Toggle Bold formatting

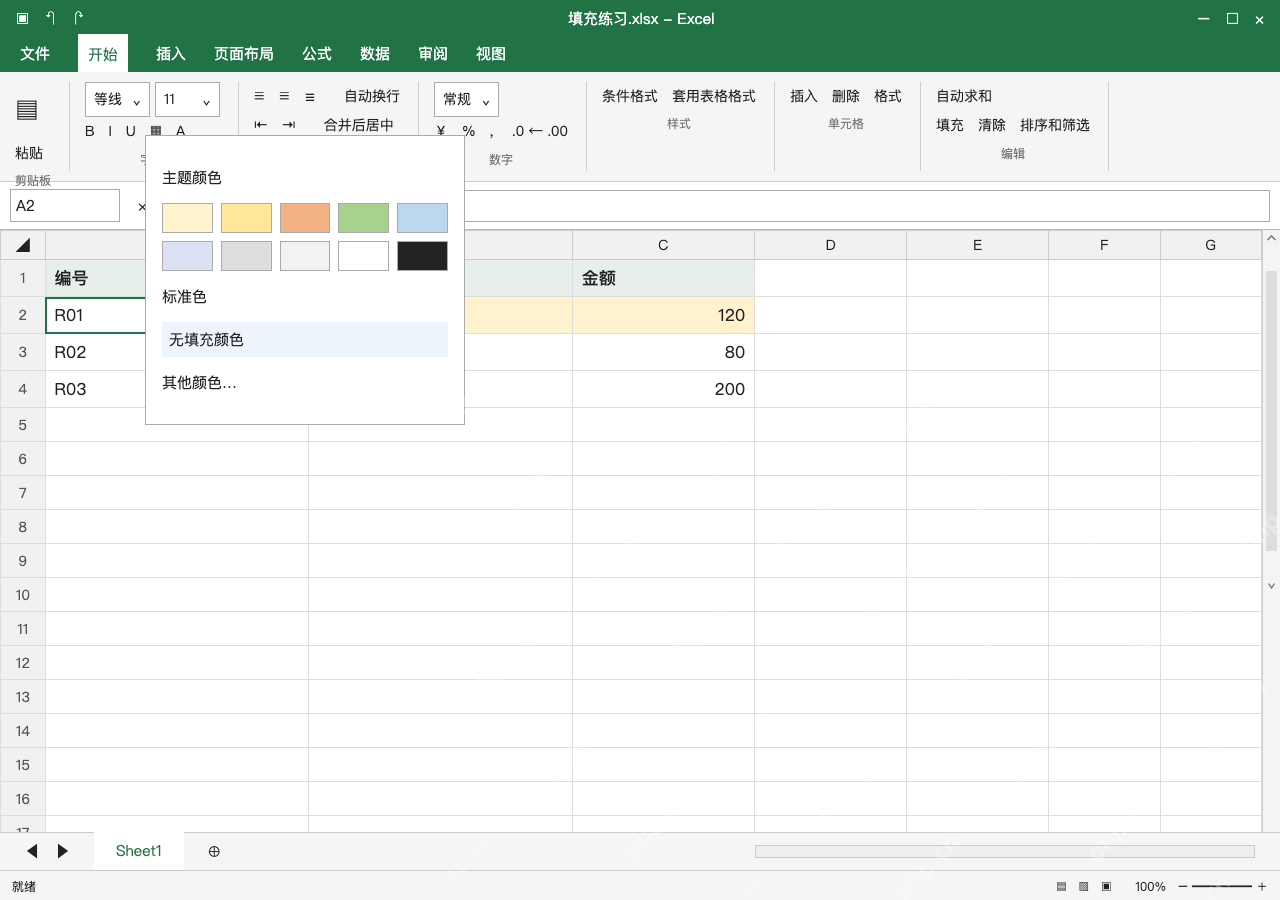[90, 131]
